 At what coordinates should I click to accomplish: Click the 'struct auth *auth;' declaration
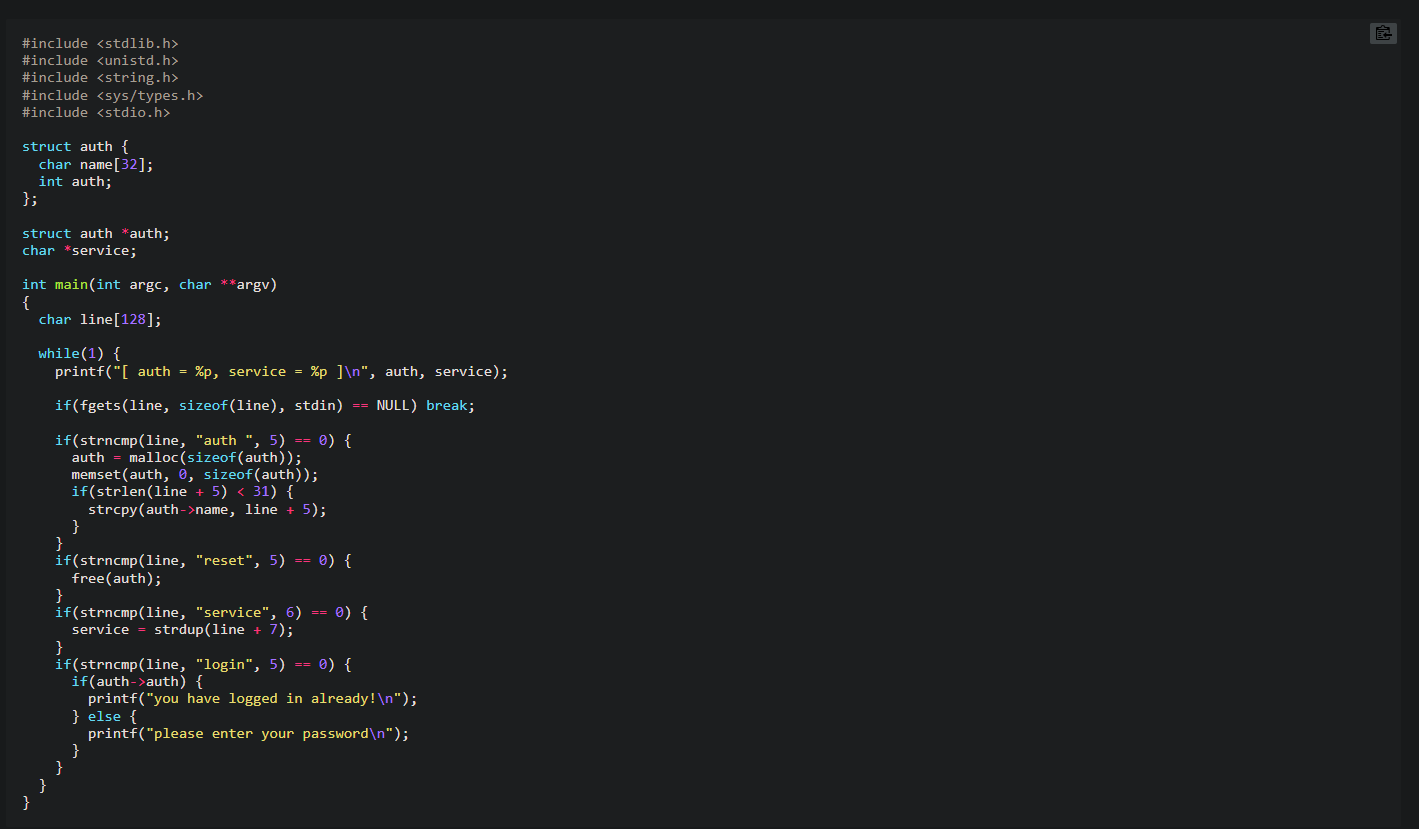pyautogui.click(x=96, y=234)
